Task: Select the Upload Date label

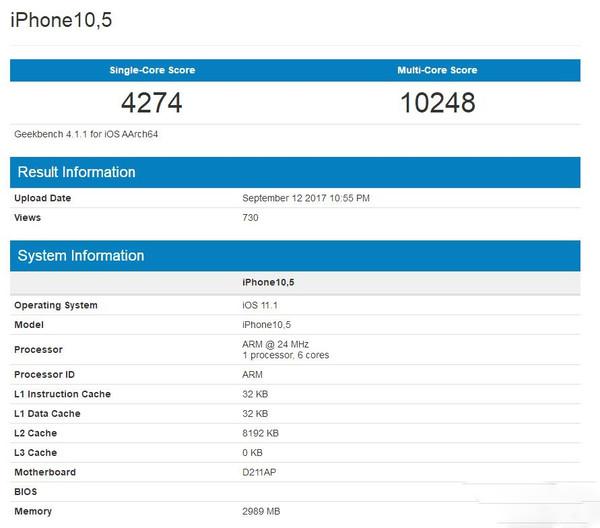Action: pos(42,198)
